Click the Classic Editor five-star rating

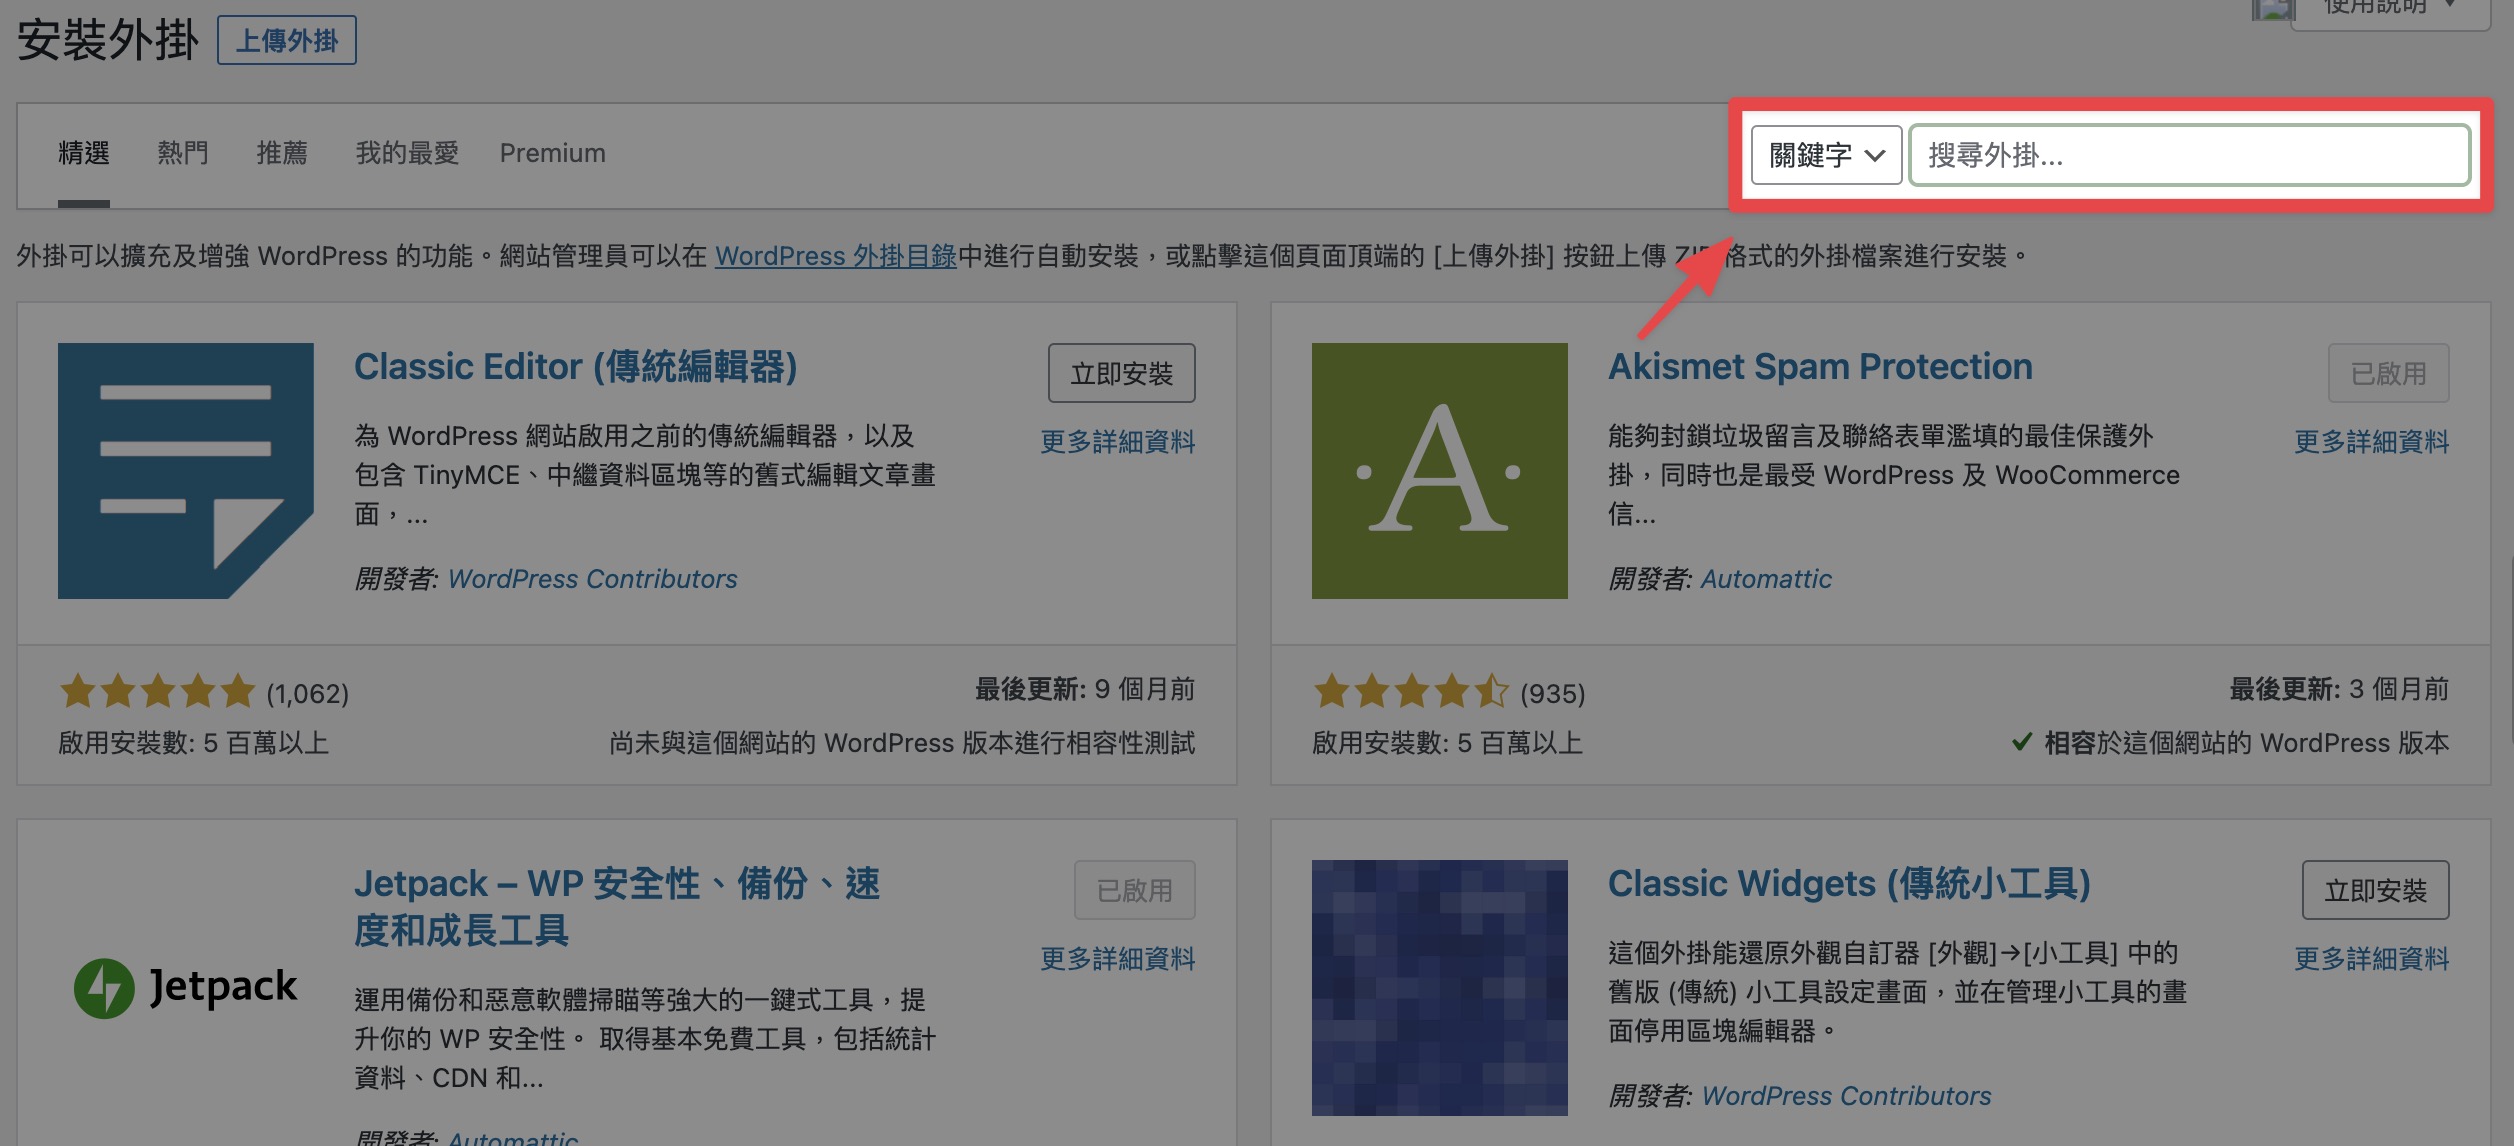coord(158,691)
